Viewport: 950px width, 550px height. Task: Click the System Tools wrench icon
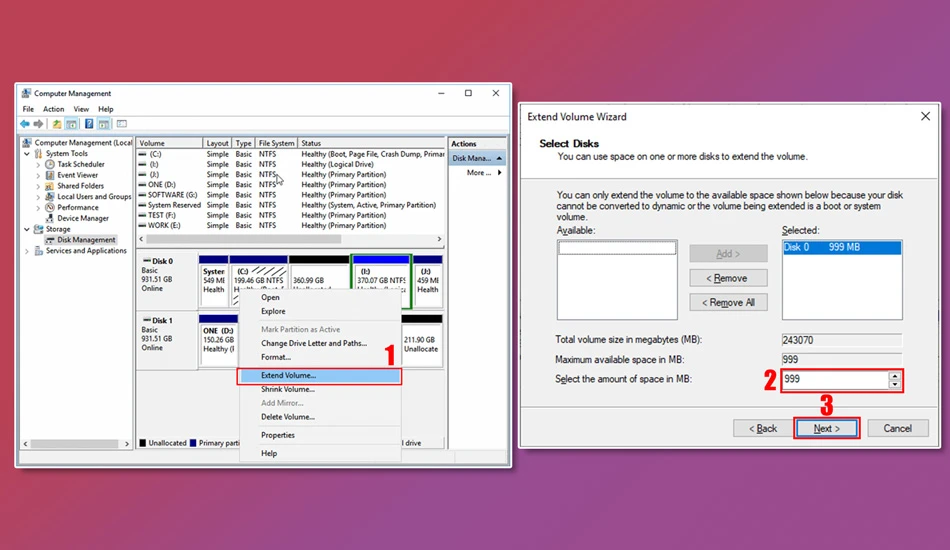[39, 153]
